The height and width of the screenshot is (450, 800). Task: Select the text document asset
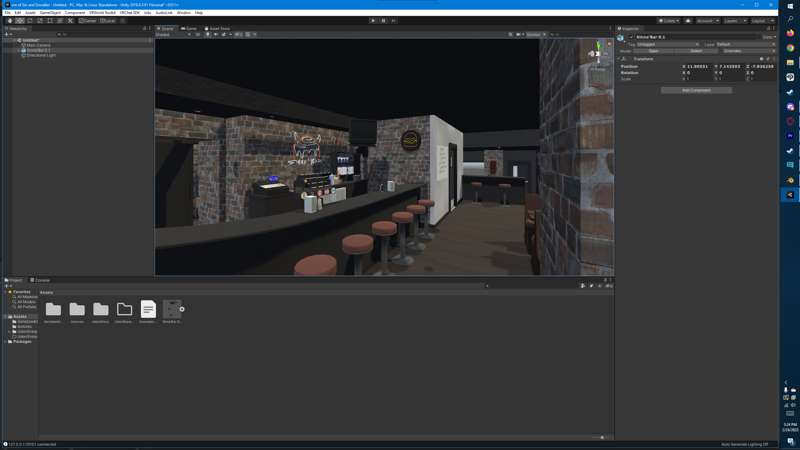tap(148, 310)
